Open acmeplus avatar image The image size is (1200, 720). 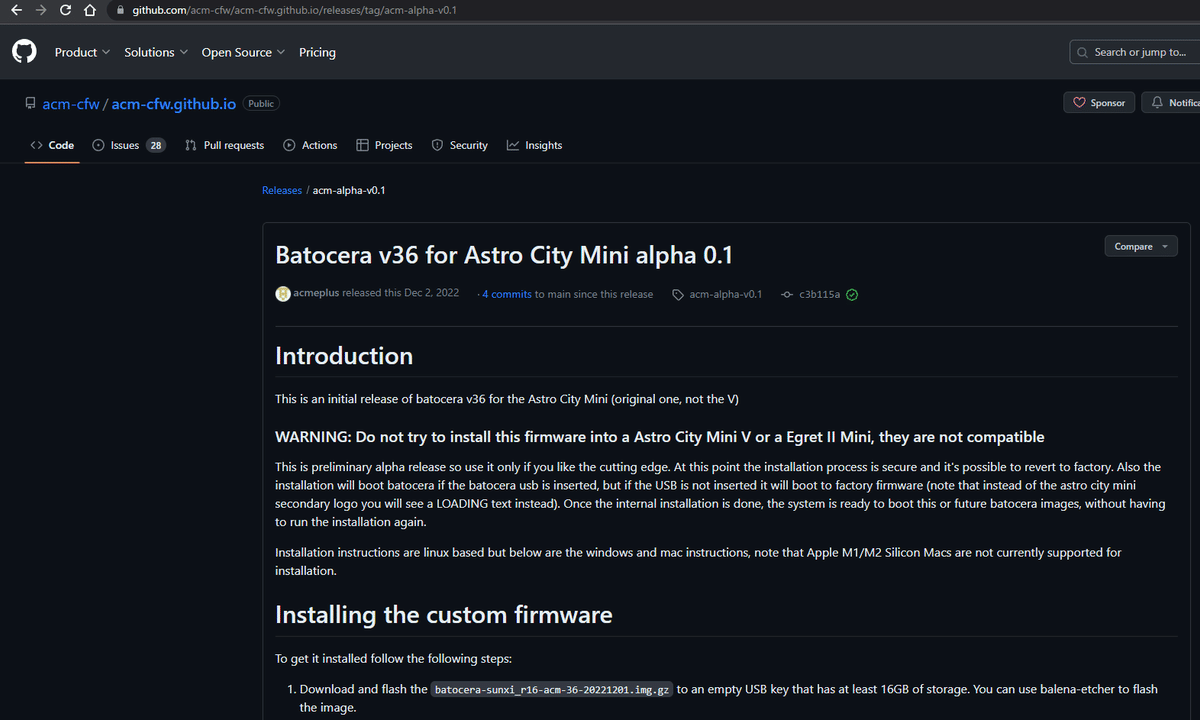pos(283,293)
